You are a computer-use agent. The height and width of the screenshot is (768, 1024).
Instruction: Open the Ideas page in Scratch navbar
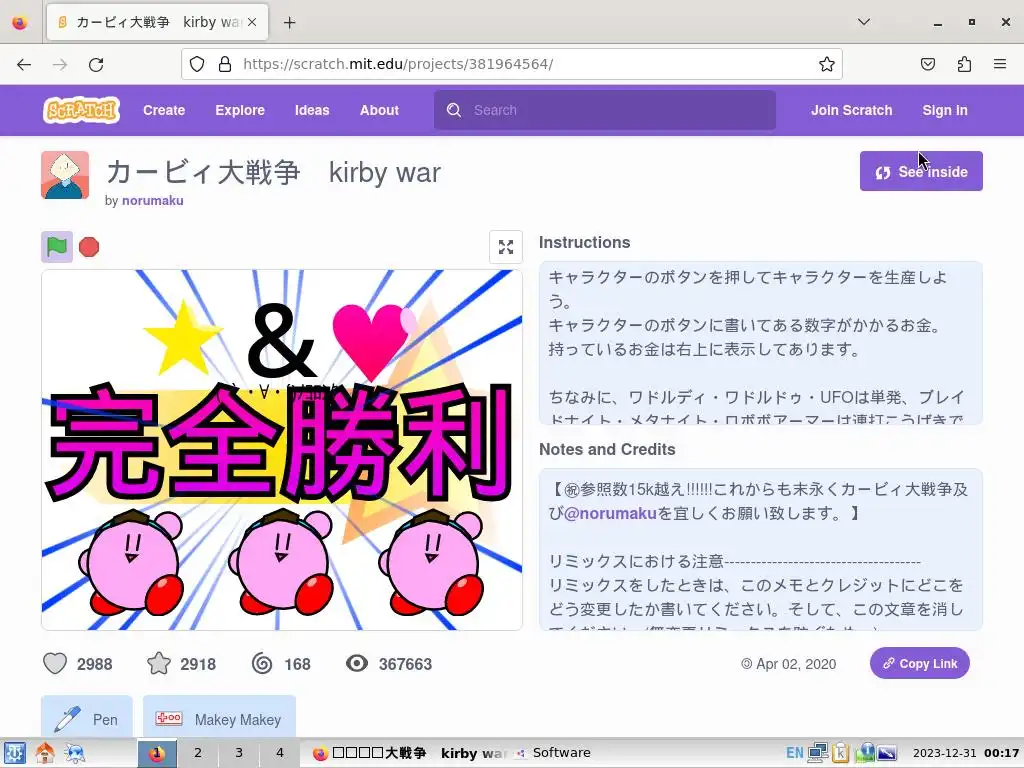(x=312, y=110)
